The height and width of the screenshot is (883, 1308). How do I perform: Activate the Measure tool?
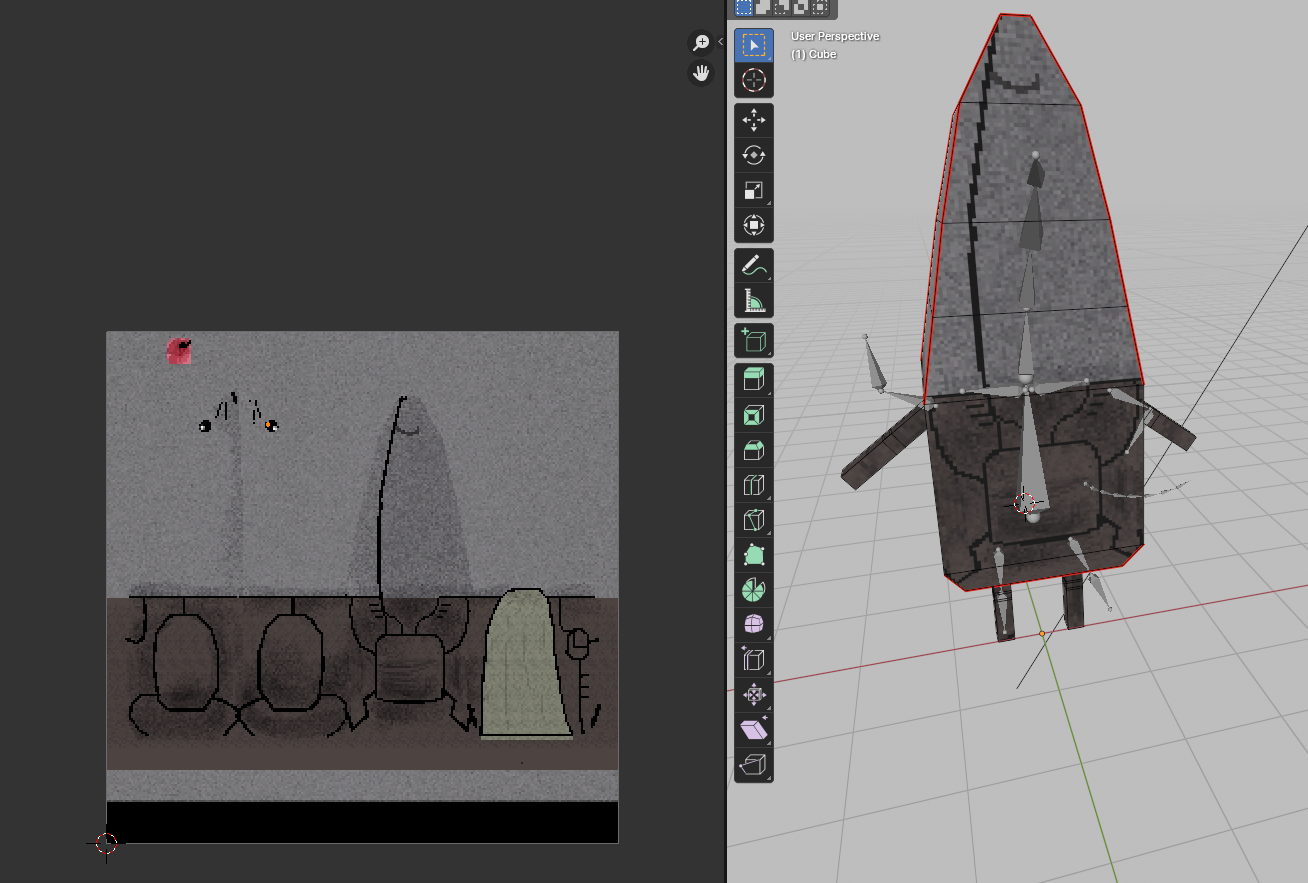click(x=754, y=300)
